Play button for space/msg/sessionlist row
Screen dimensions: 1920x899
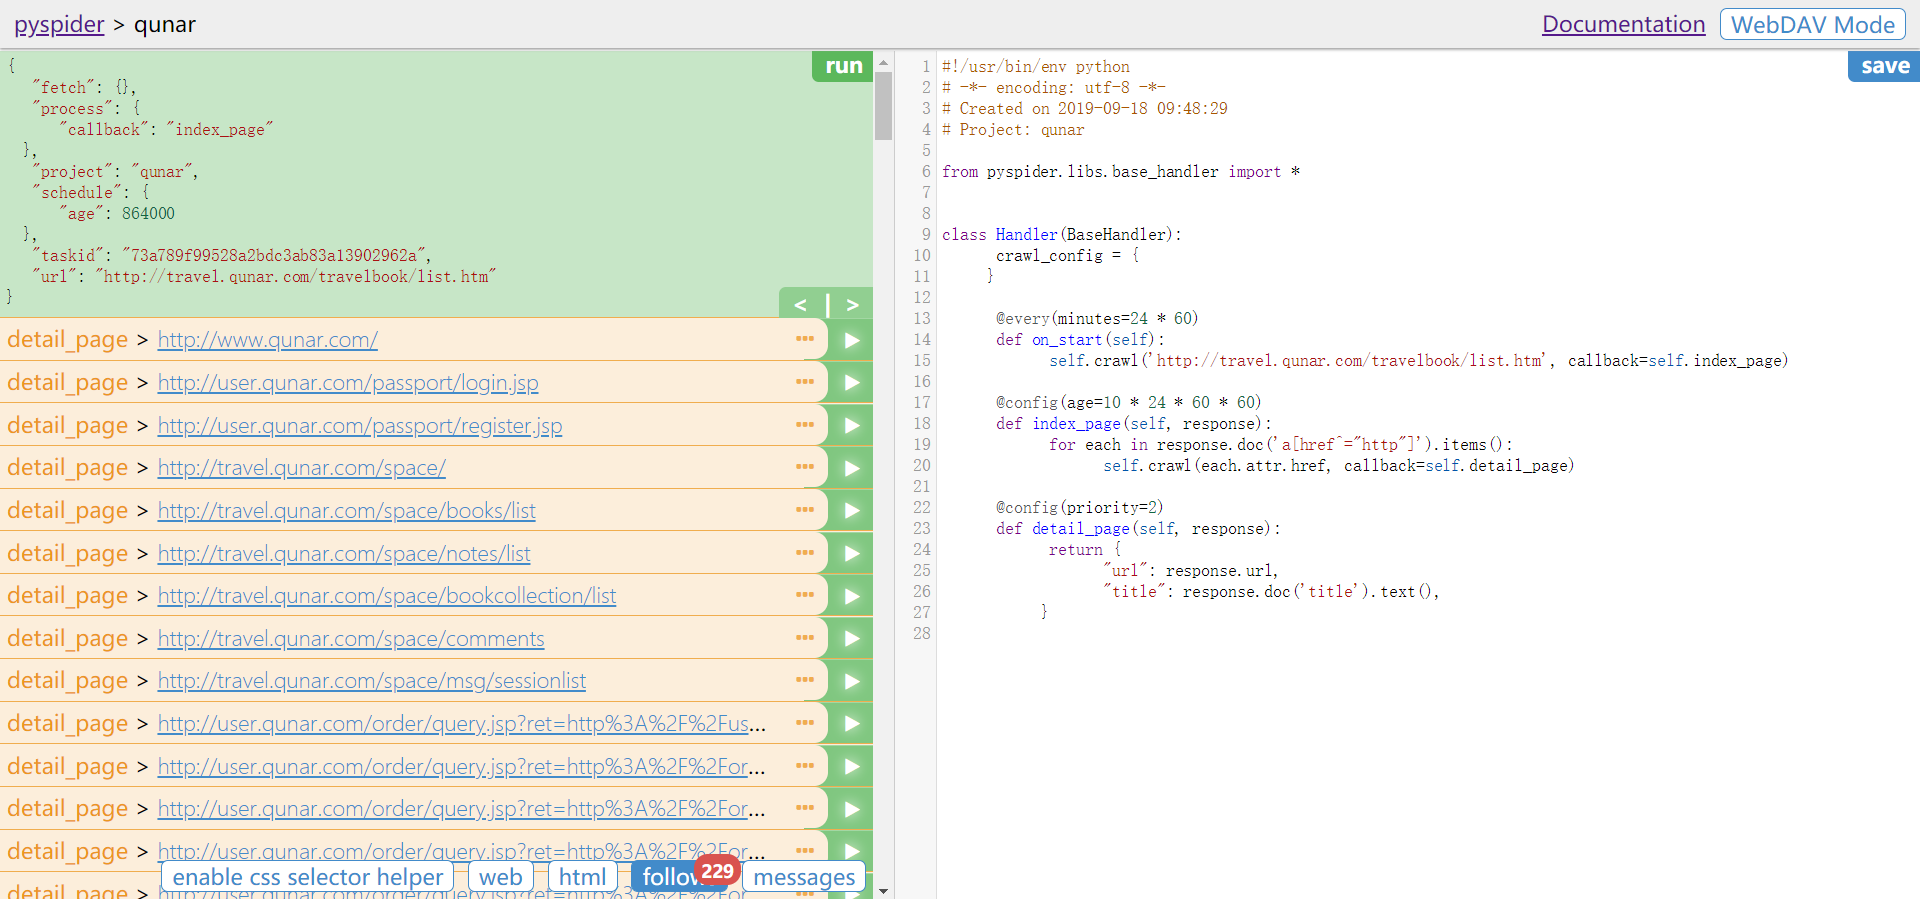pos(850,681)
